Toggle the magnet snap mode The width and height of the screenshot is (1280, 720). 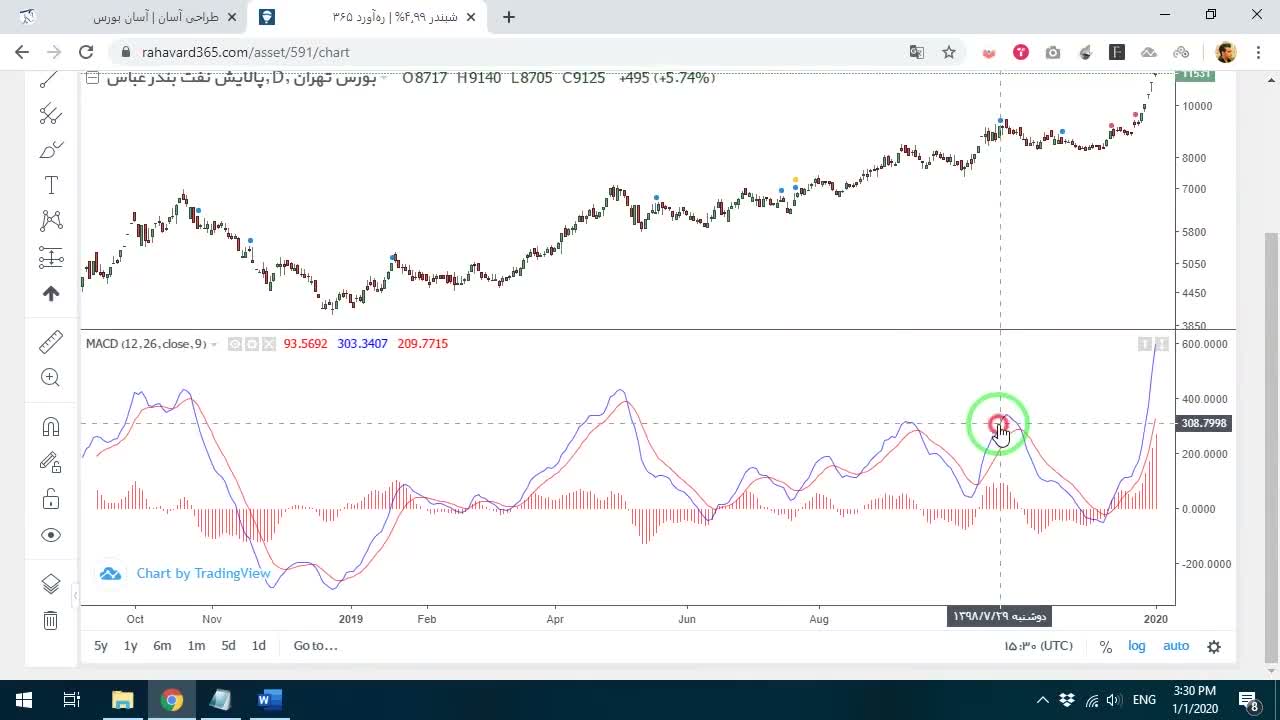pos(51,427)
